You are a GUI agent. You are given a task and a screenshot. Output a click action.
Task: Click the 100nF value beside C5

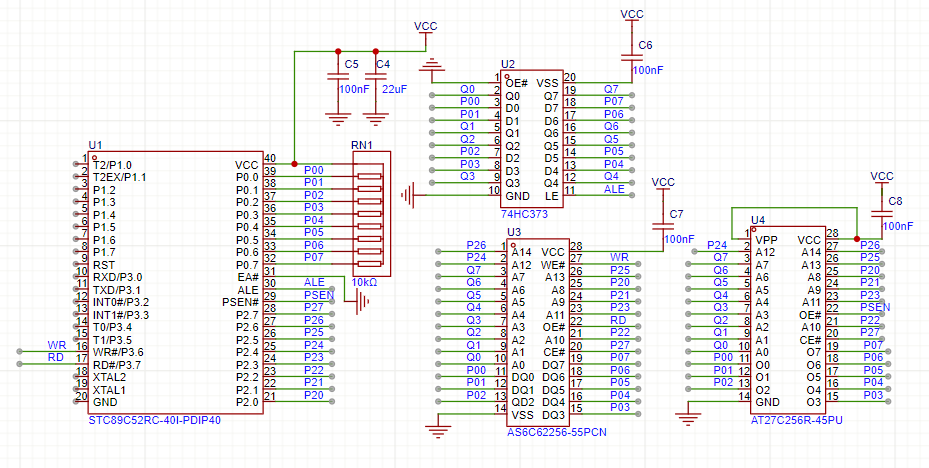click(354, 89)
